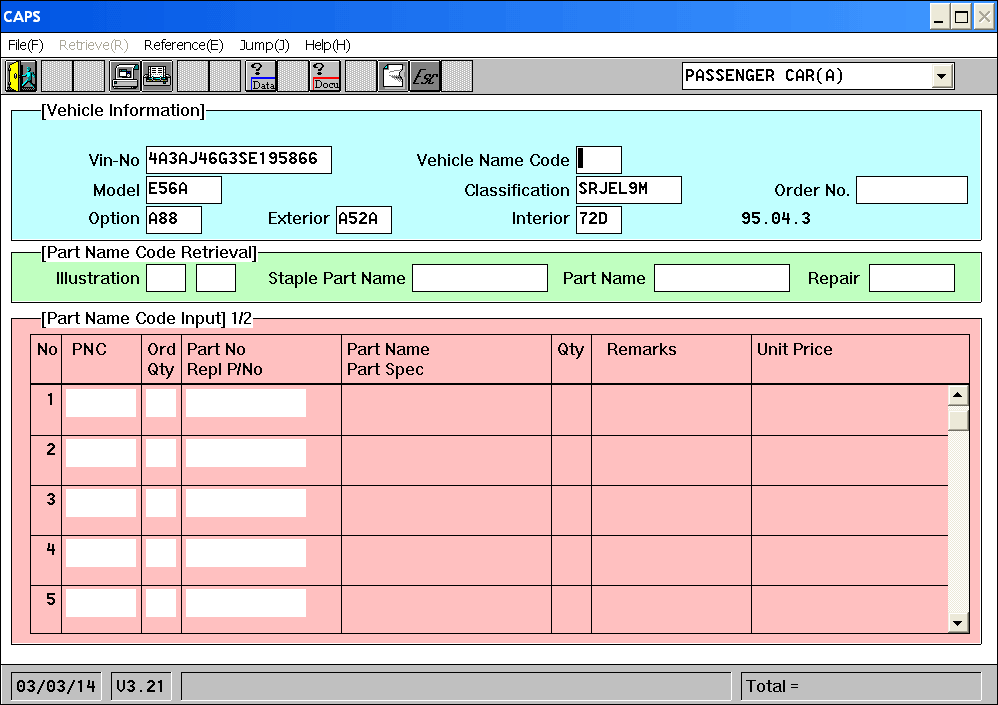This screenshot has width=998, height=705.
Task: Focus the Staple Part Name field
Action: [x=480, y=278]
